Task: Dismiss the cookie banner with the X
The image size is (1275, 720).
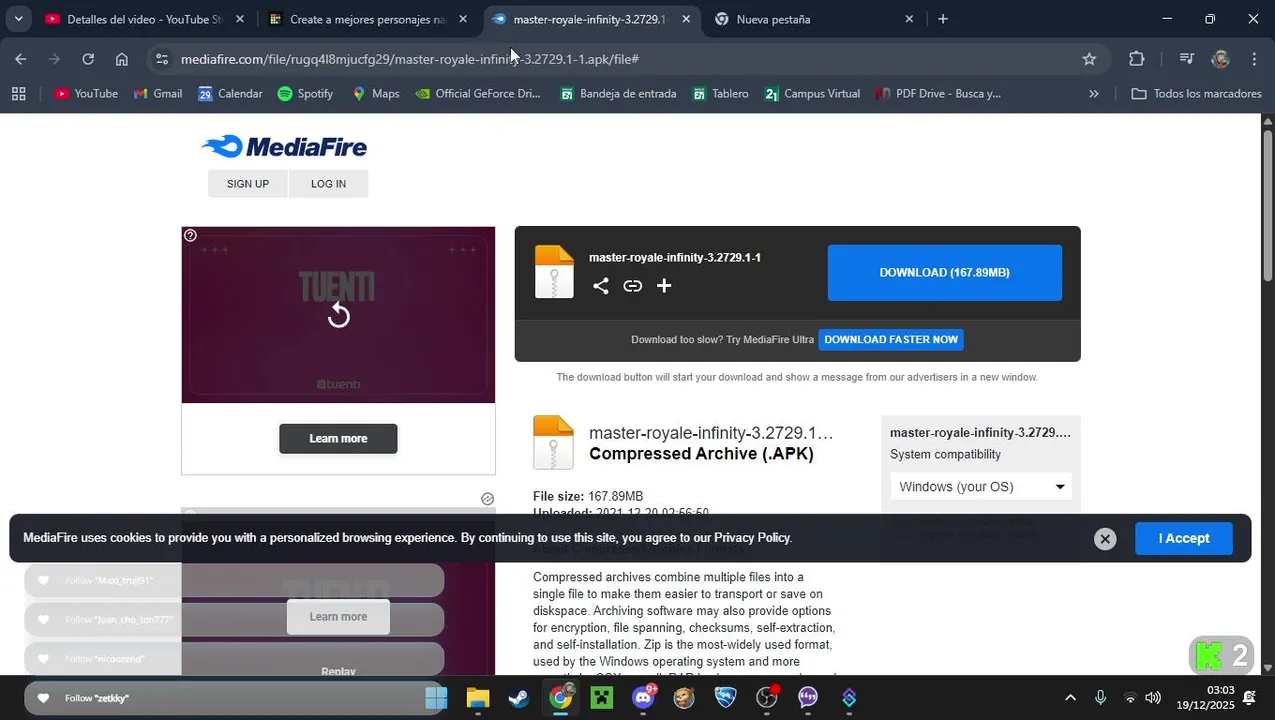Action: [x=1105, y=539]
